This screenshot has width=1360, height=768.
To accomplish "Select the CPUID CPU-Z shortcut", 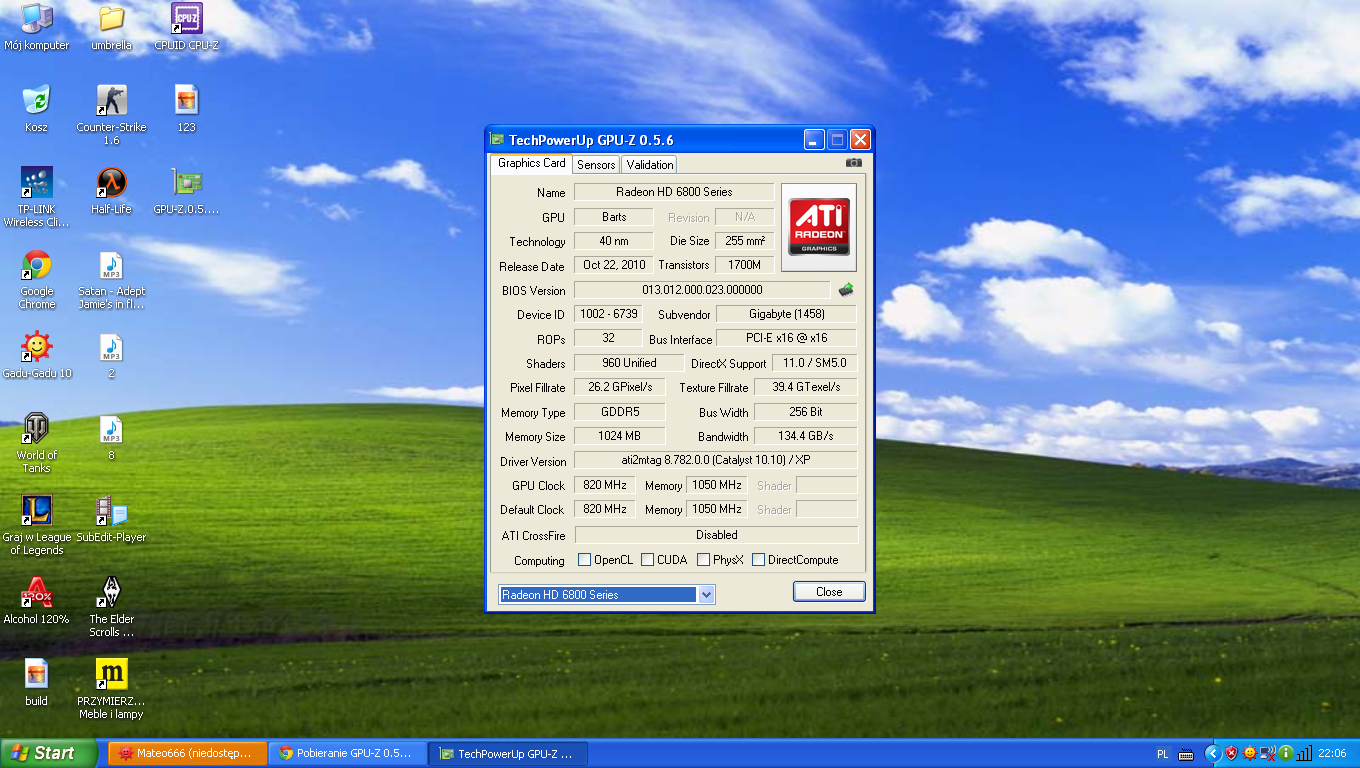I will tap(186, 28).
